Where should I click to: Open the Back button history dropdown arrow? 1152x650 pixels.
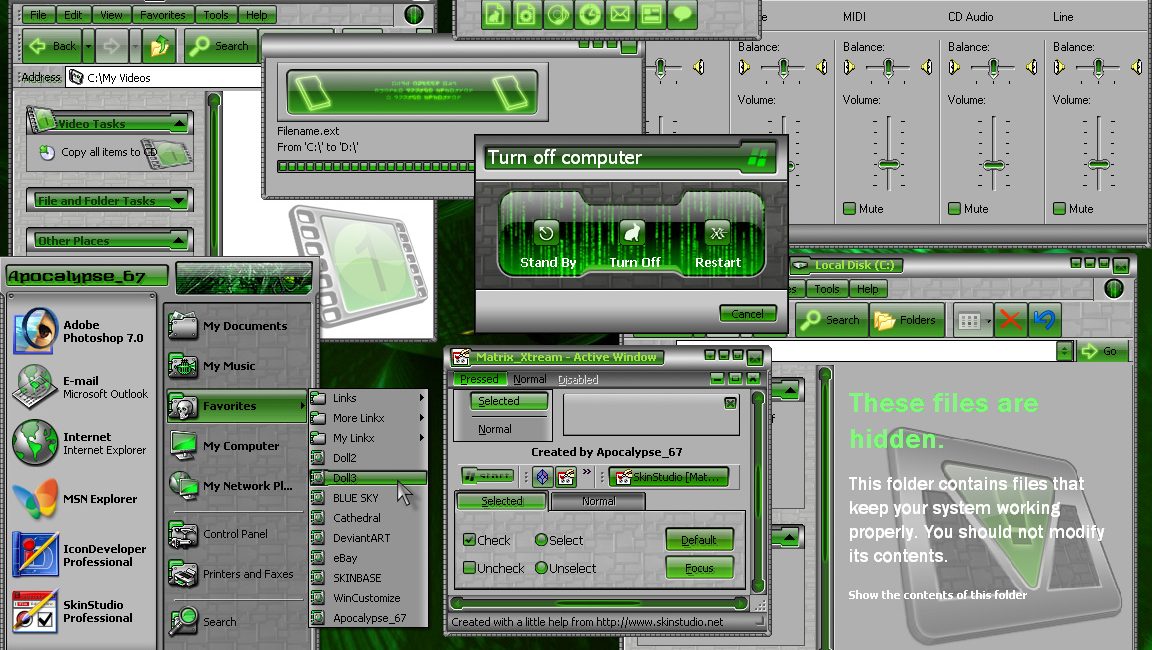pos(89,46)
